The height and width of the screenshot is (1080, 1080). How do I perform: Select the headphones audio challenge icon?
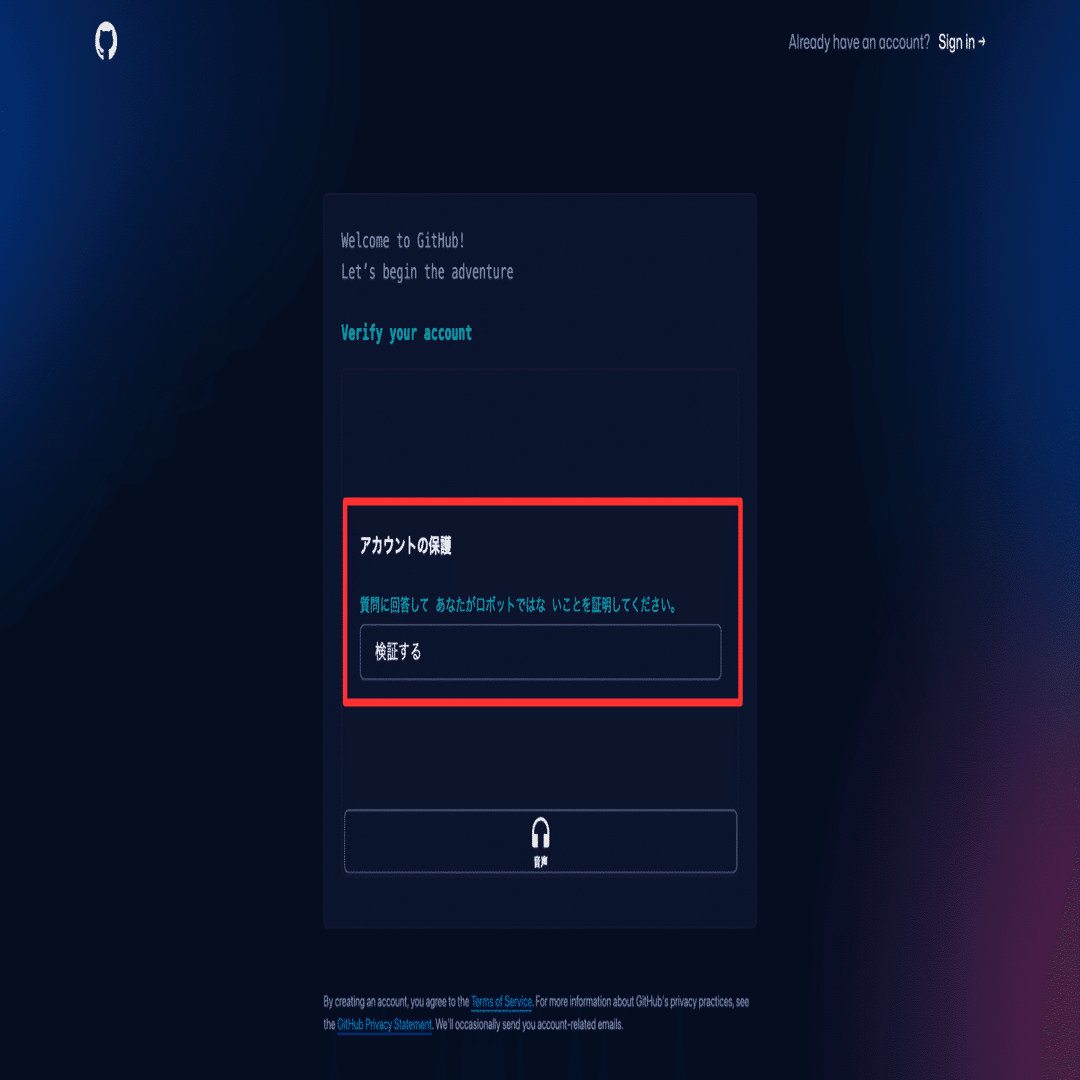[x=540, y=832]
